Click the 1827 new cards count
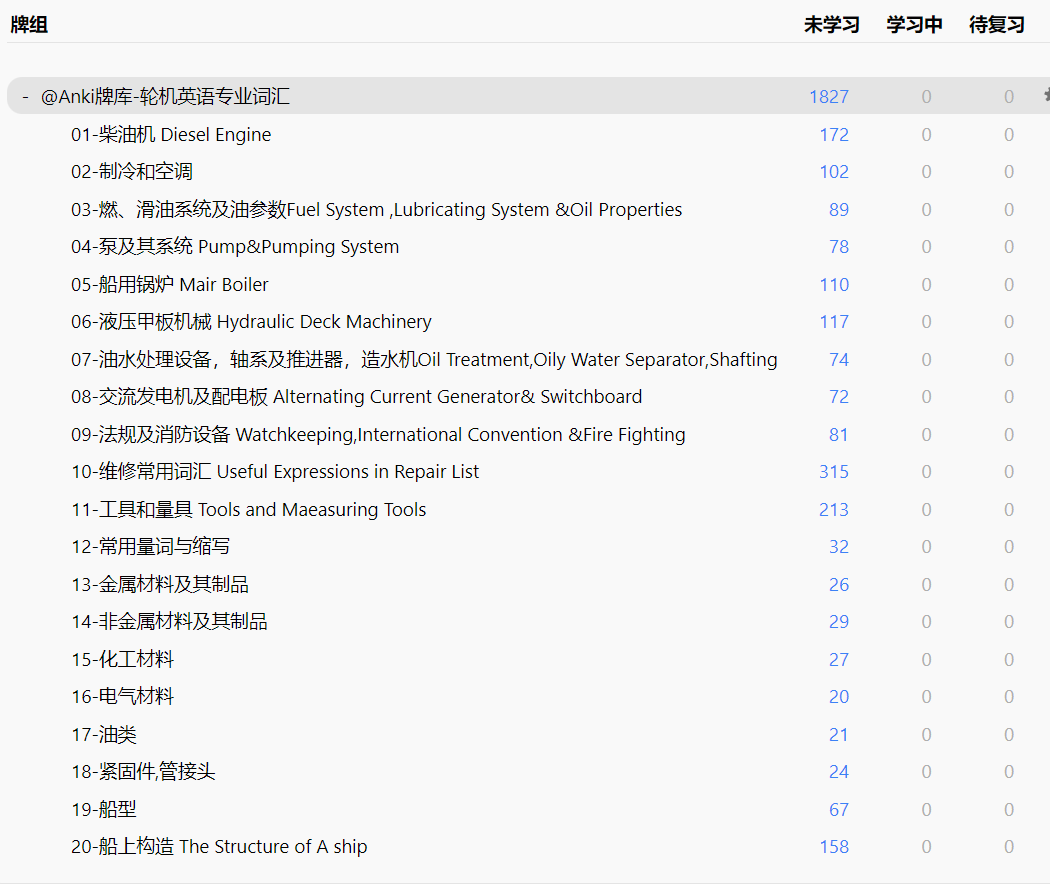Image resolution: width=1050 pixels, height=884 pixels. (828, 97)
